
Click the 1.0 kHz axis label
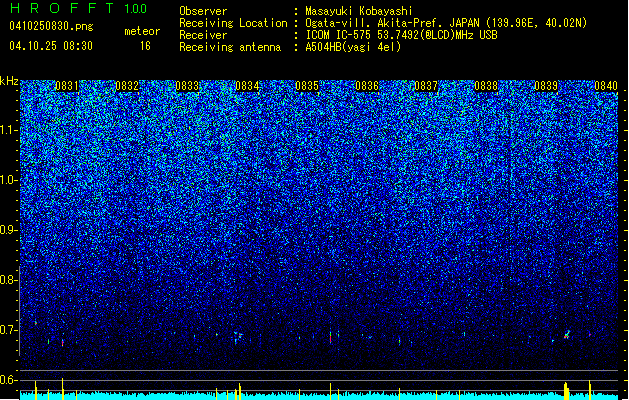(9, 180)
